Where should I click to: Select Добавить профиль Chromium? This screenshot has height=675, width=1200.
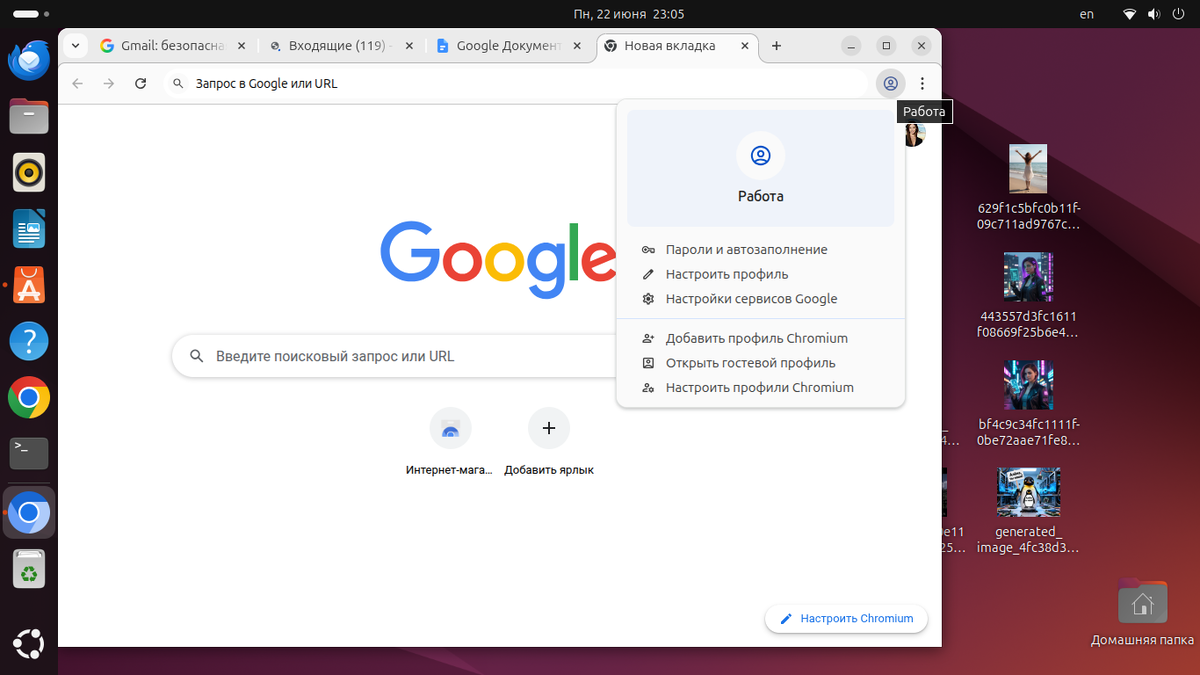pos(761,338)
